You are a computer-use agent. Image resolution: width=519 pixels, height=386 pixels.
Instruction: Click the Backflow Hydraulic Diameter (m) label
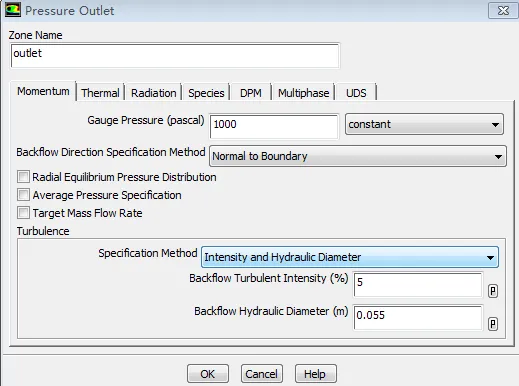pyautogui.click(x=271, y=311)
